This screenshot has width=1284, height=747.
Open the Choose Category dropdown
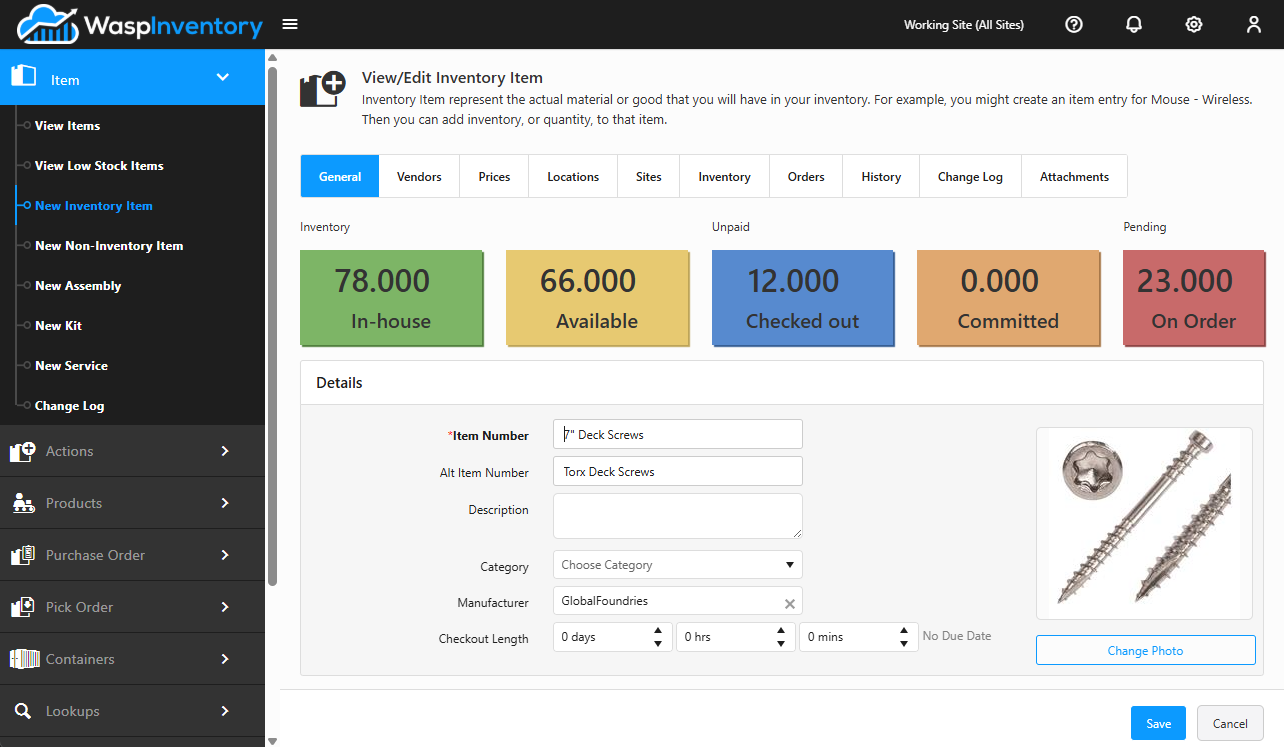pyautogui.click(x=677, y=564)
